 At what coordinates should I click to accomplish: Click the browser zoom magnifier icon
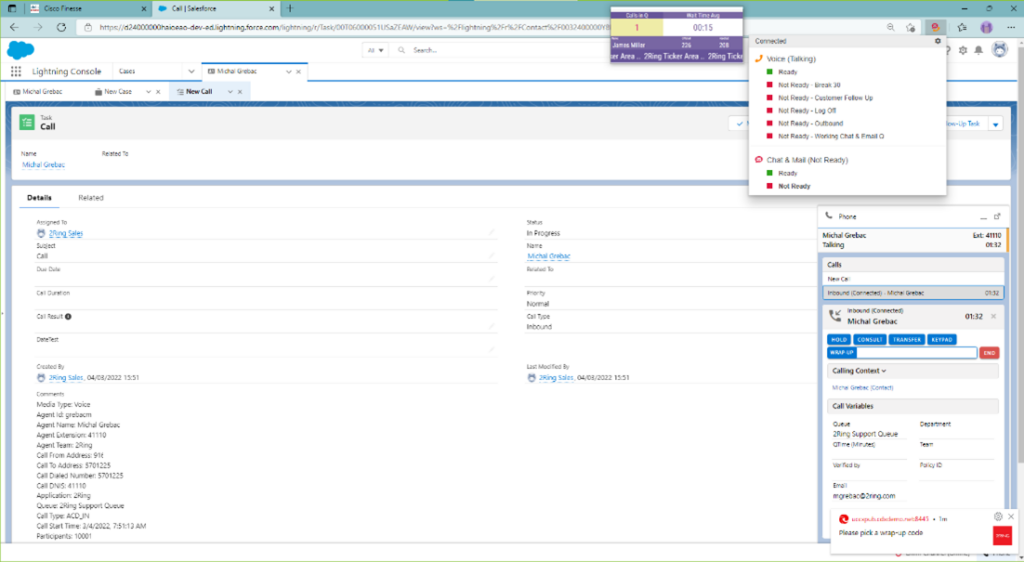point(891,27)
